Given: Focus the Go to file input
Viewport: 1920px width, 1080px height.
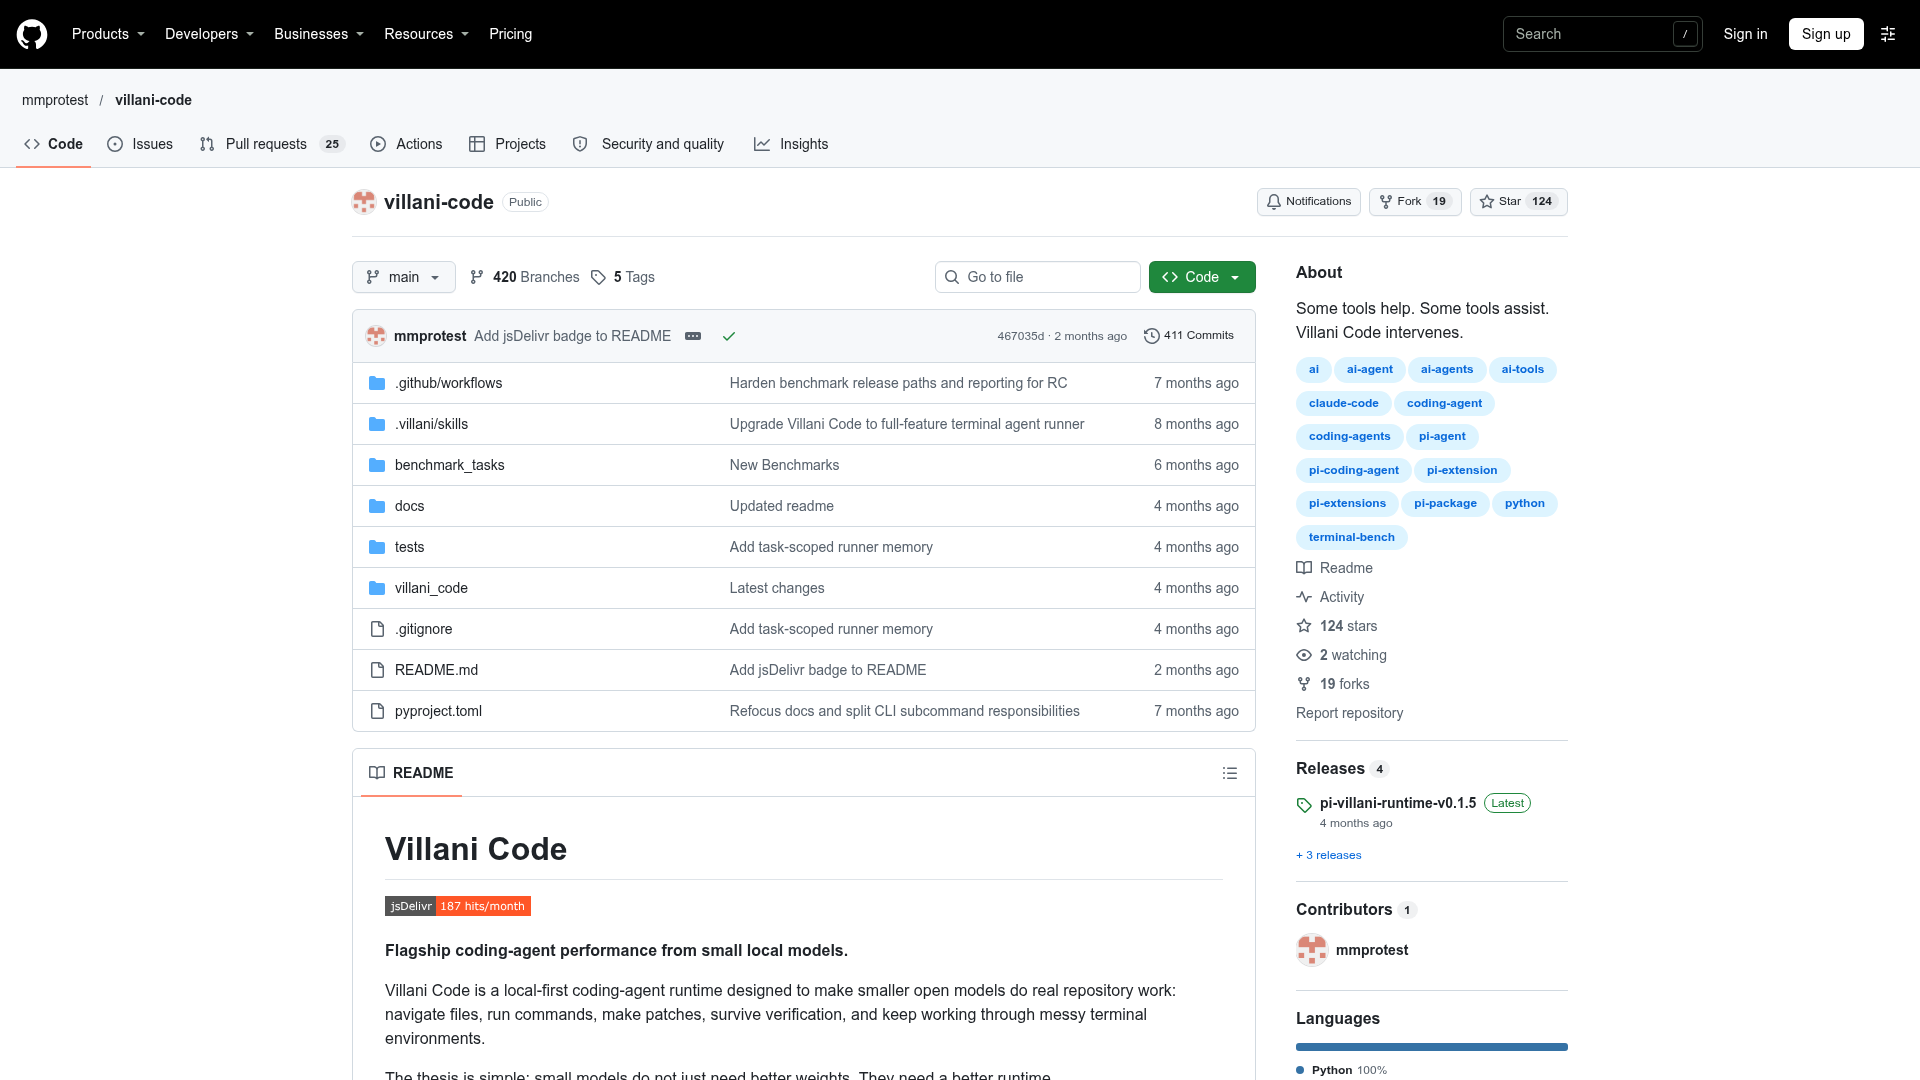Looking at the screenshot, I should point(1038,277).
